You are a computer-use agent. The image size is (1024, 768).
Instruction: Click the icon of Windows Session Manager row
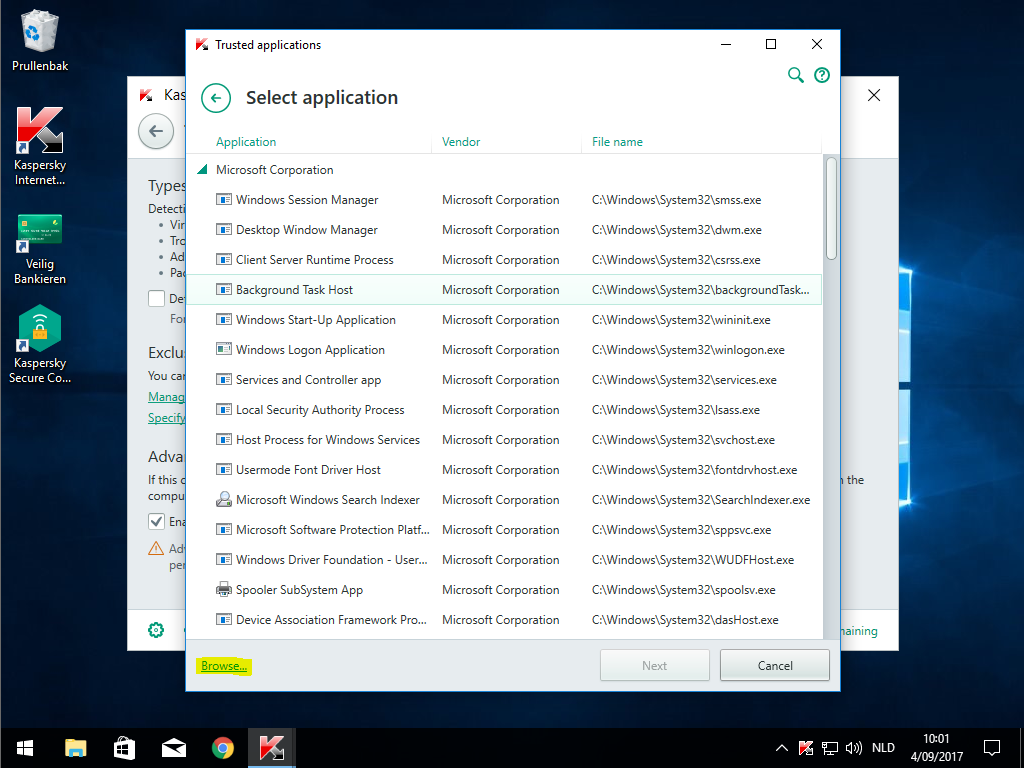224,199
